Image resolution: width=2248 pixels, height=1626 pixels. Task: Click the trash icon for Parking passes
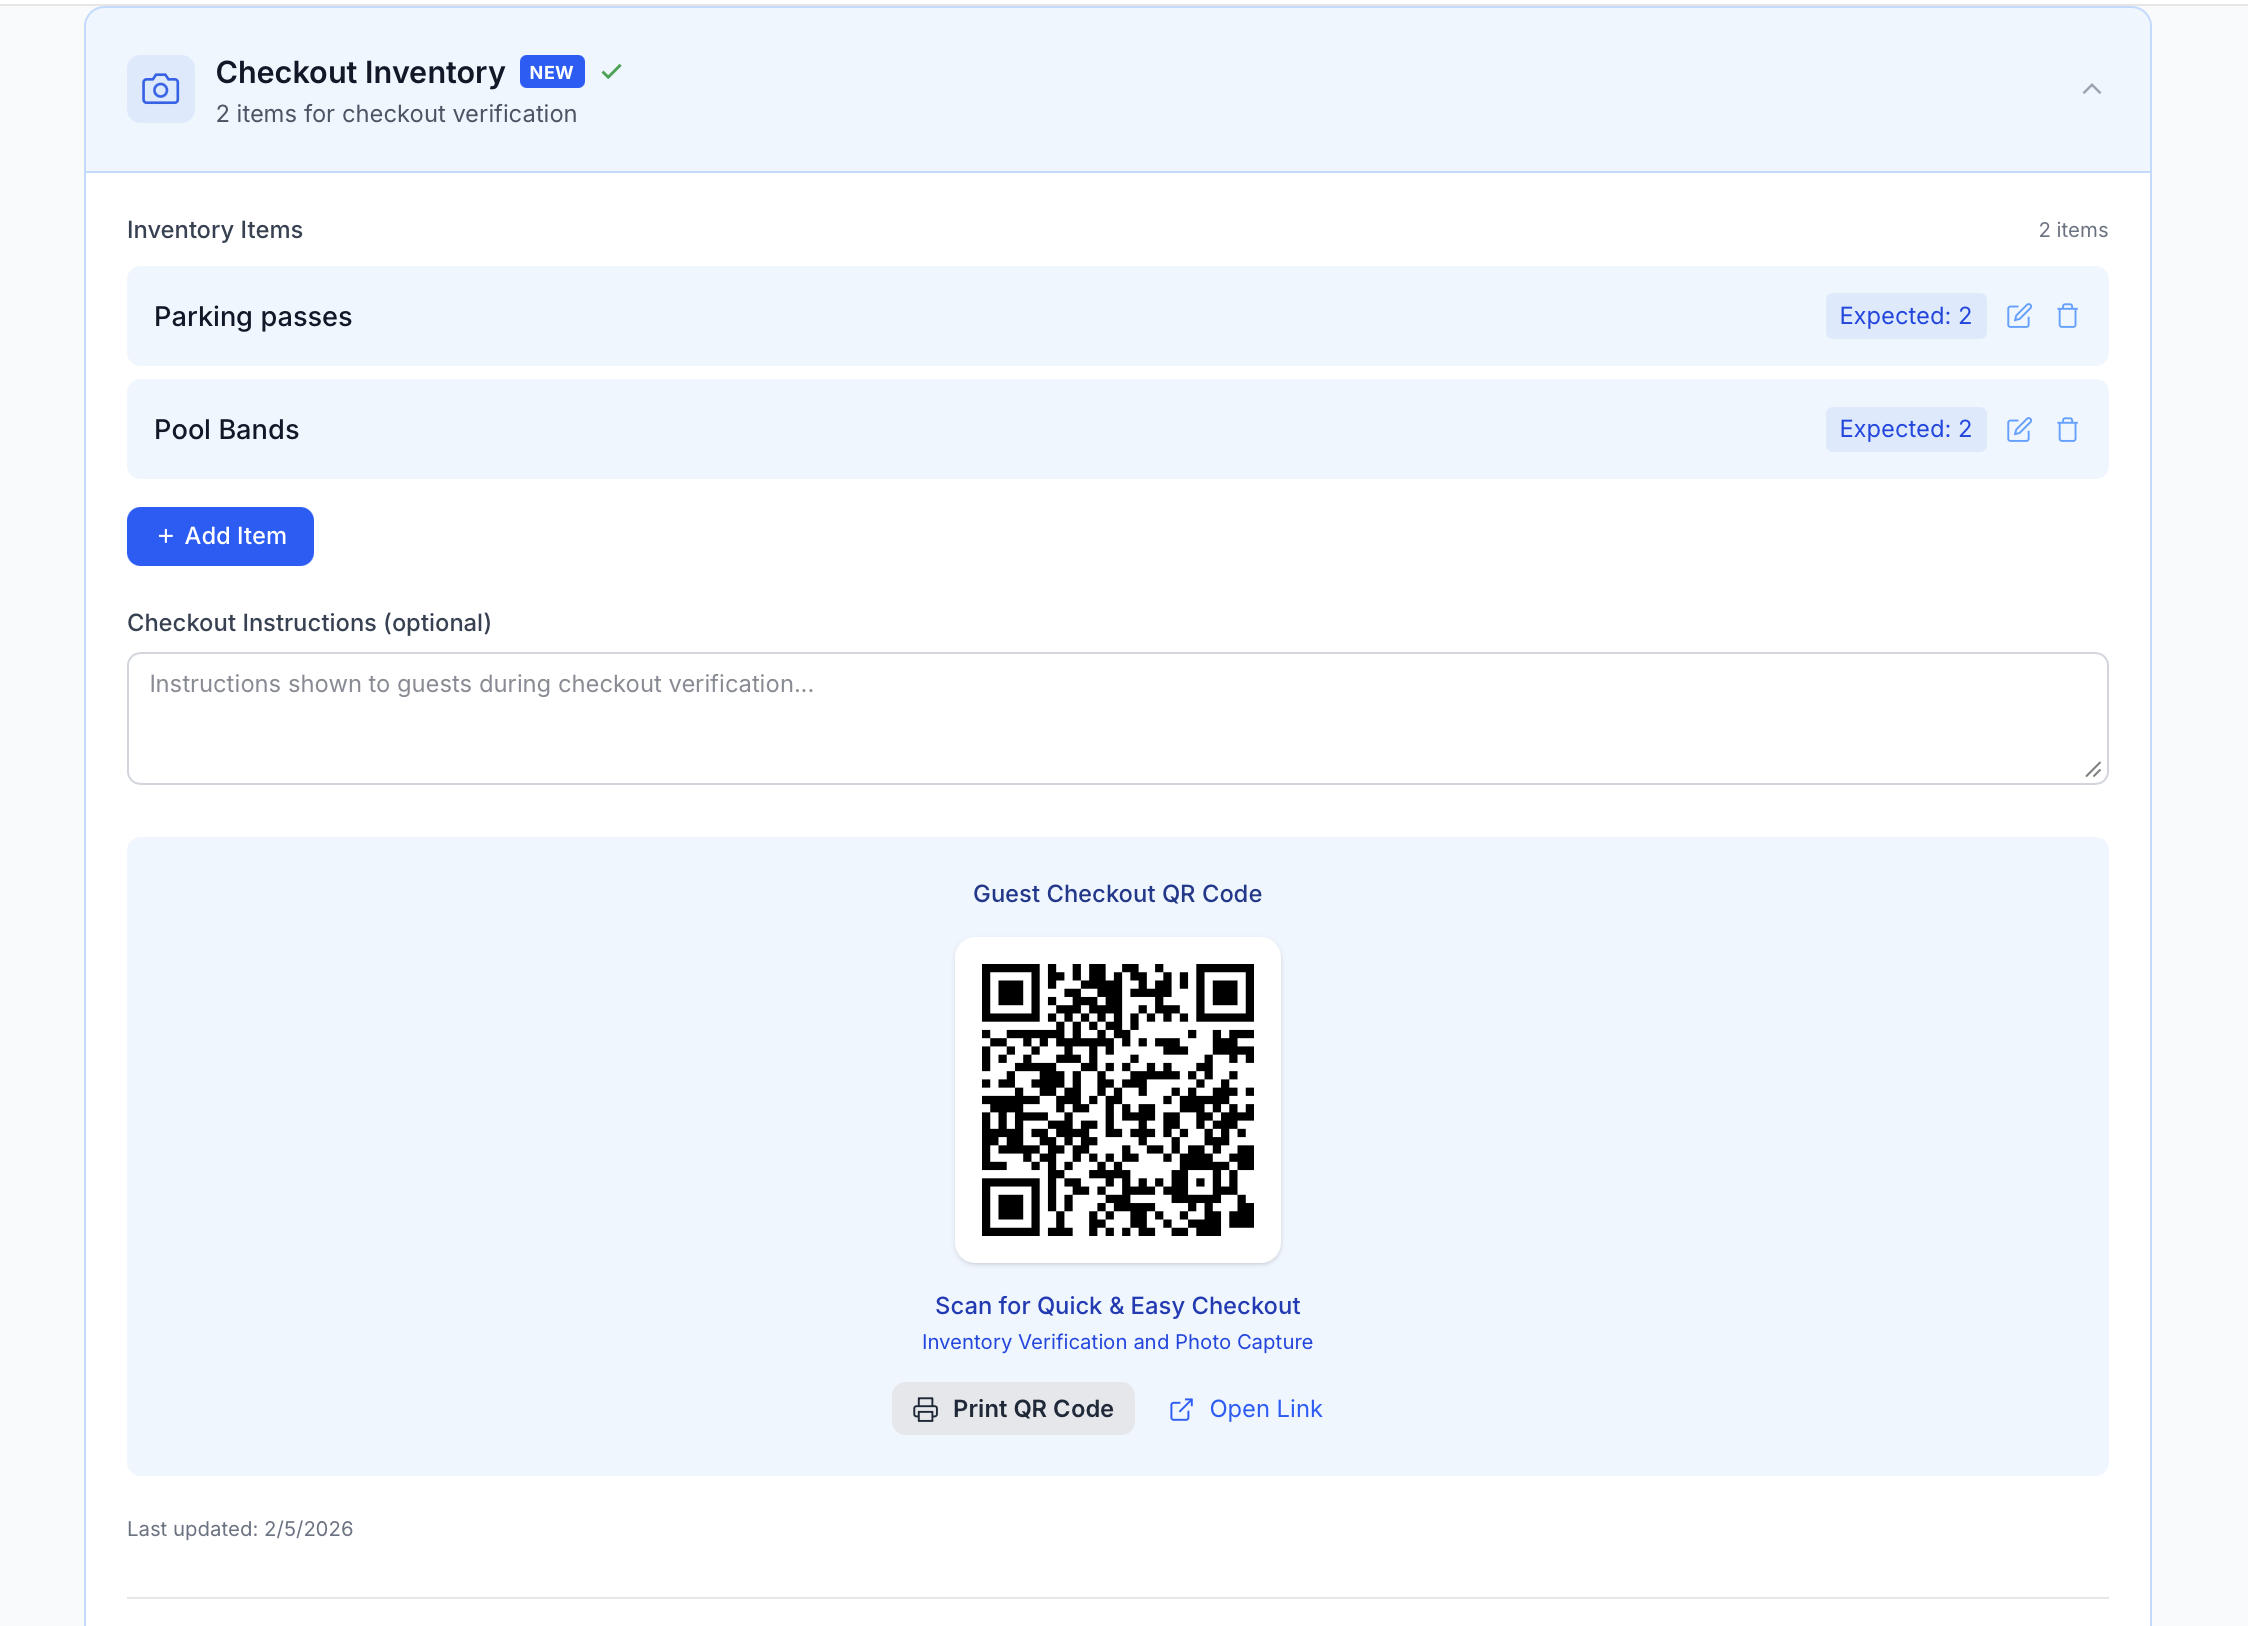(2067, 315)
